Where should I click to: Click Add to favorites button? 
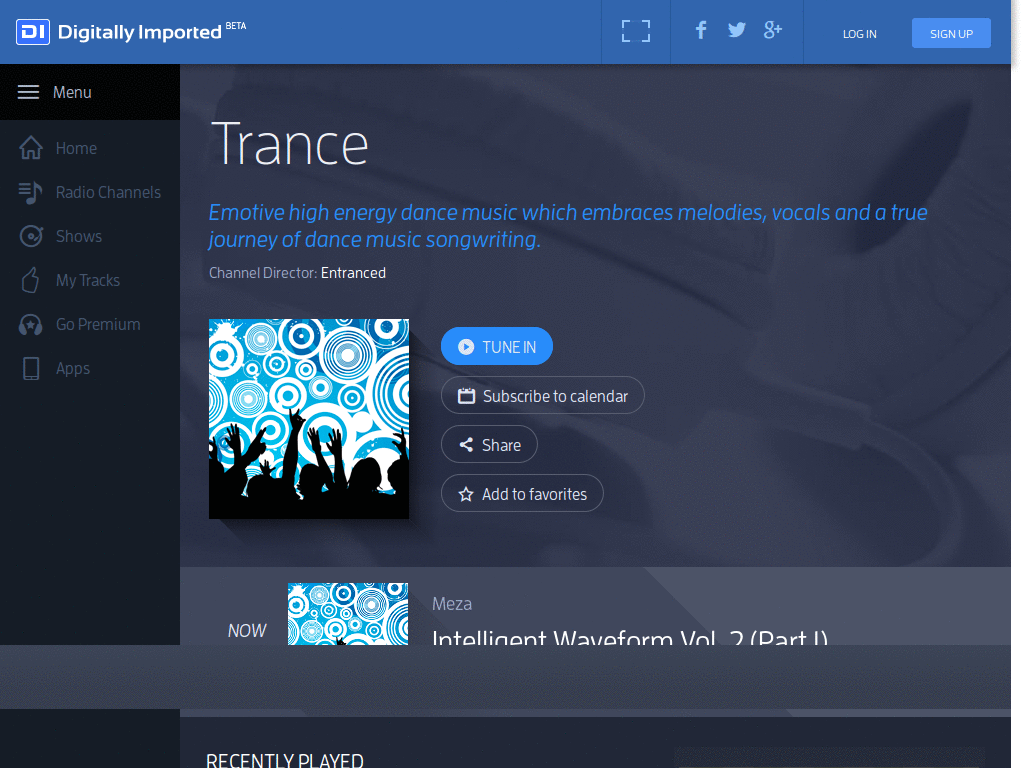[x=522, y=493]
